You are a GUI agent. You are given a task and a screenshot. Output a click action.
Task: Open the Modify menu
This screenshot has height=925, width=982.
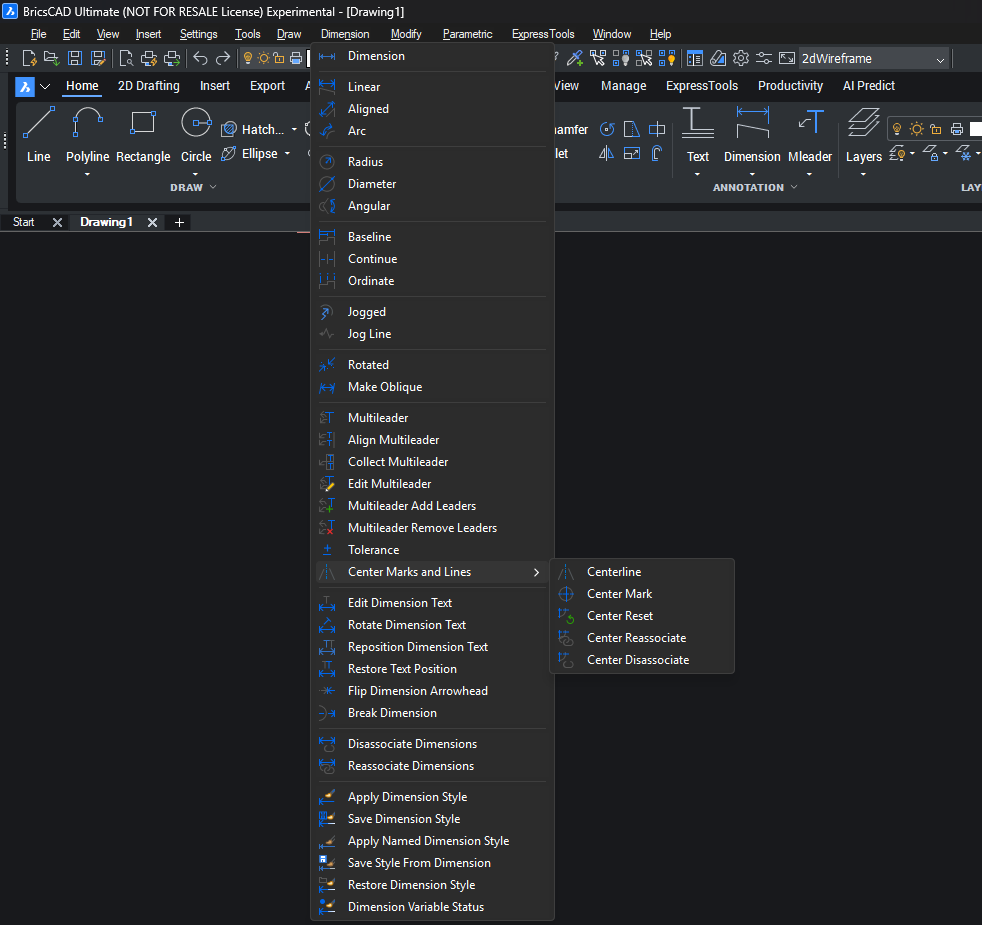[406, 34]
